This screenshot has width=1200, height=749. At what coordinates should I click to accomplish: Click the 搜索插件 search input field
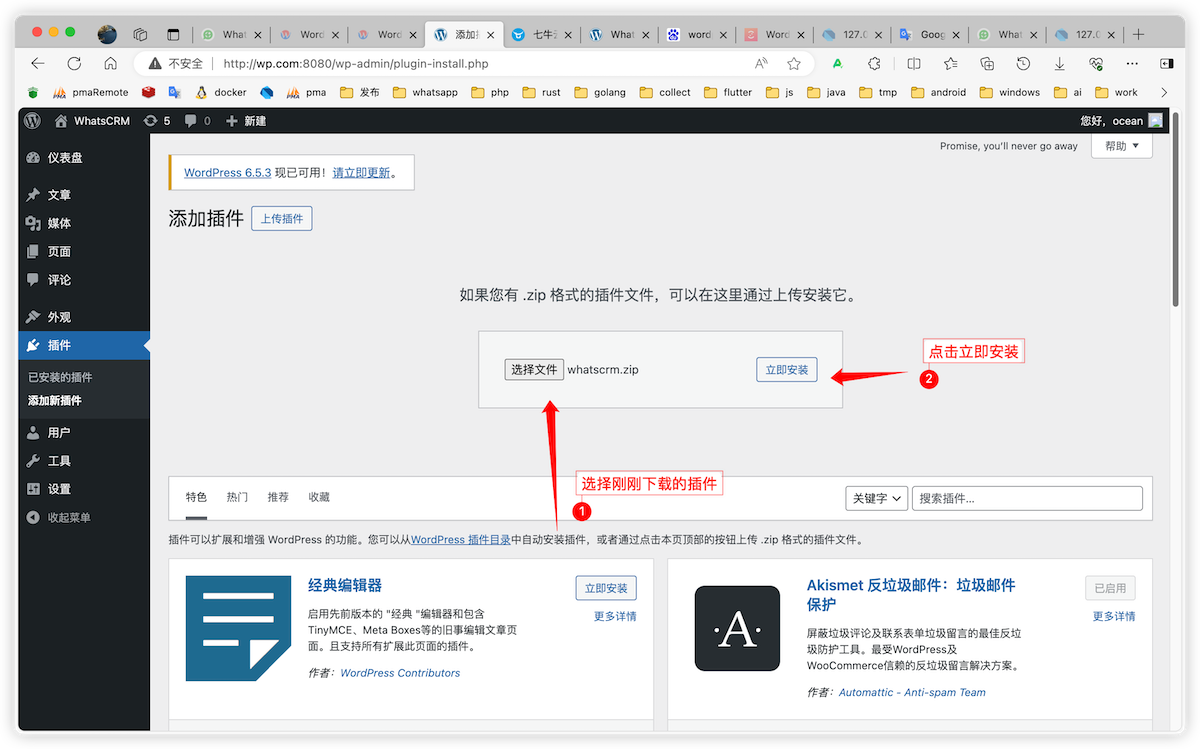(1027, 498)
